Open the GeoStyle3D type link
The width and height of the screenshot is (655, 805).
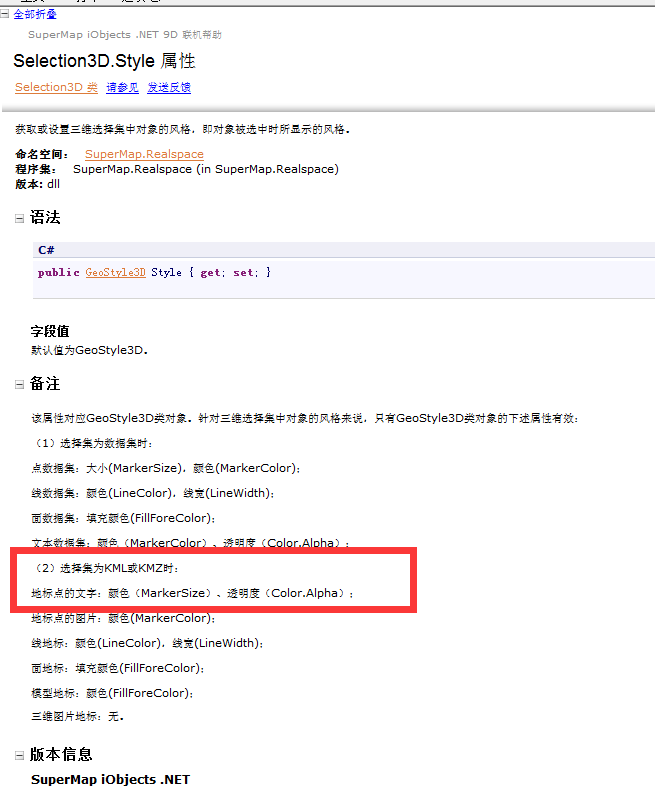click(115, 272)
